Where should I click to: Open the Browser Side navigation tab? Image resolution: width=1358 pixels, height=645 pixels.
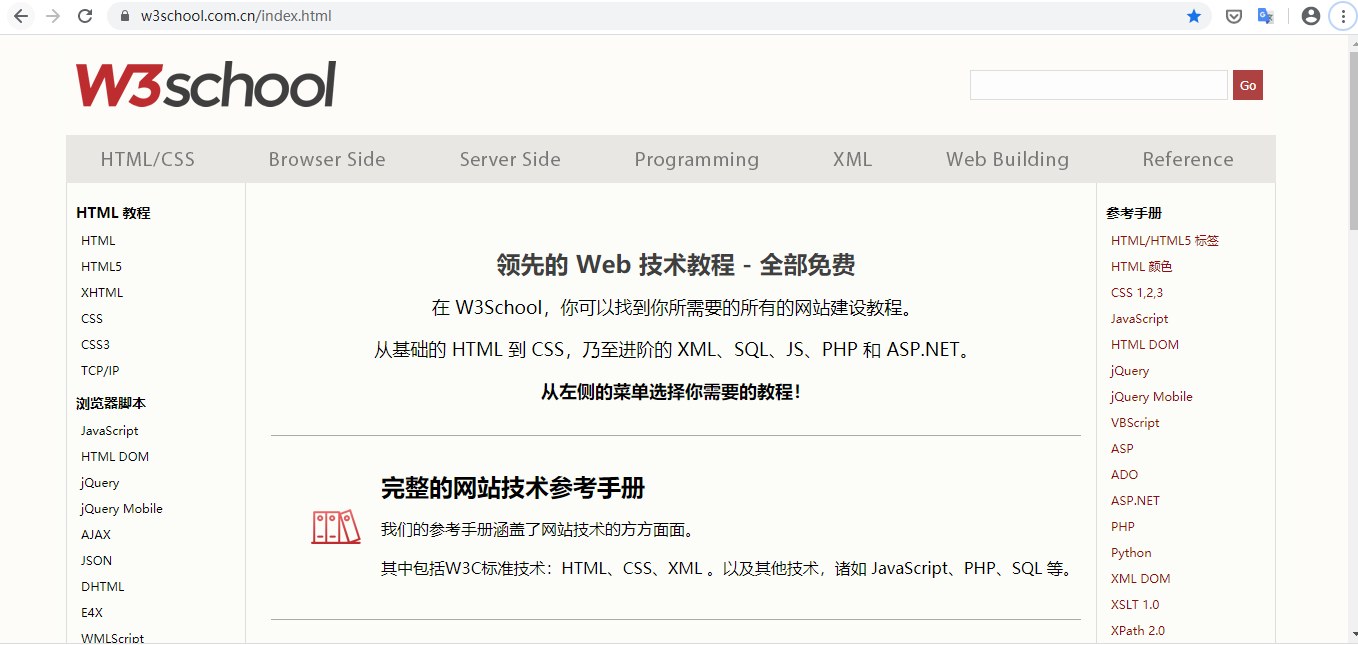pos(327,159)
